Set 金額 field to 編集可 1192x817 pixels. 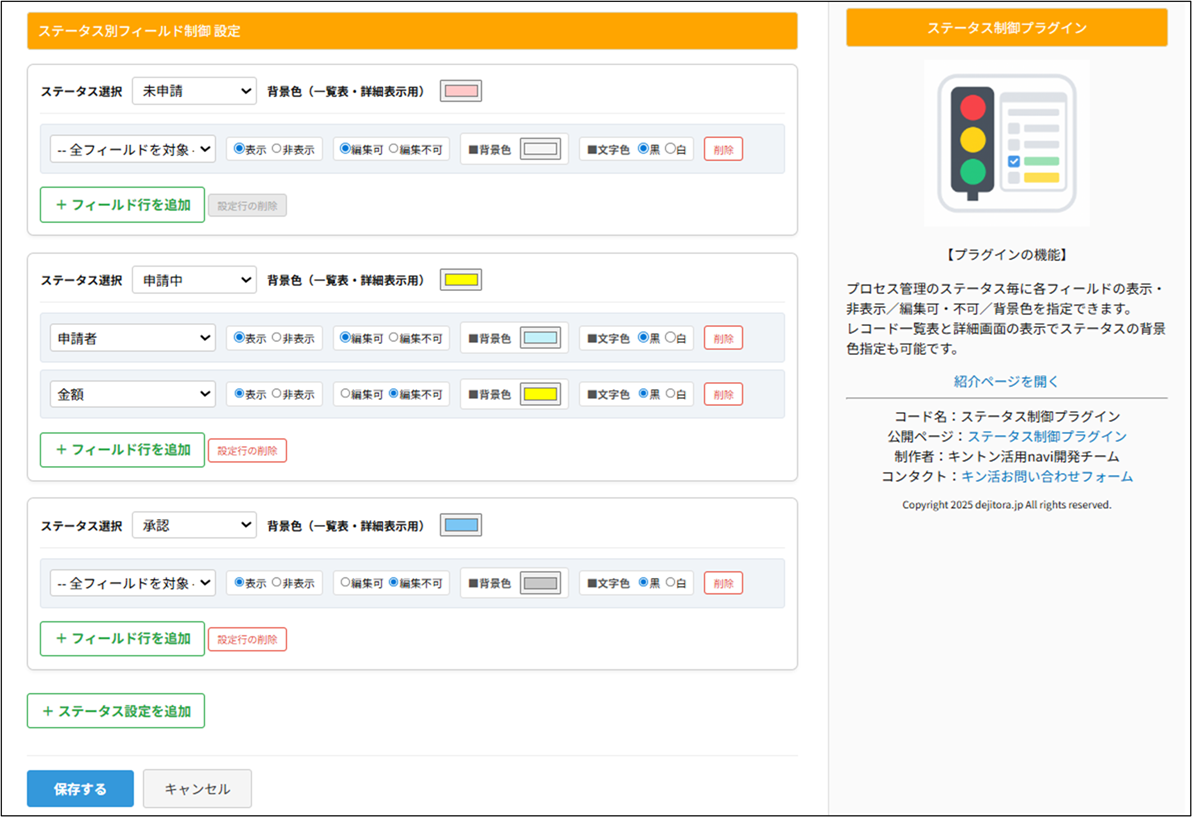(346, 394)
